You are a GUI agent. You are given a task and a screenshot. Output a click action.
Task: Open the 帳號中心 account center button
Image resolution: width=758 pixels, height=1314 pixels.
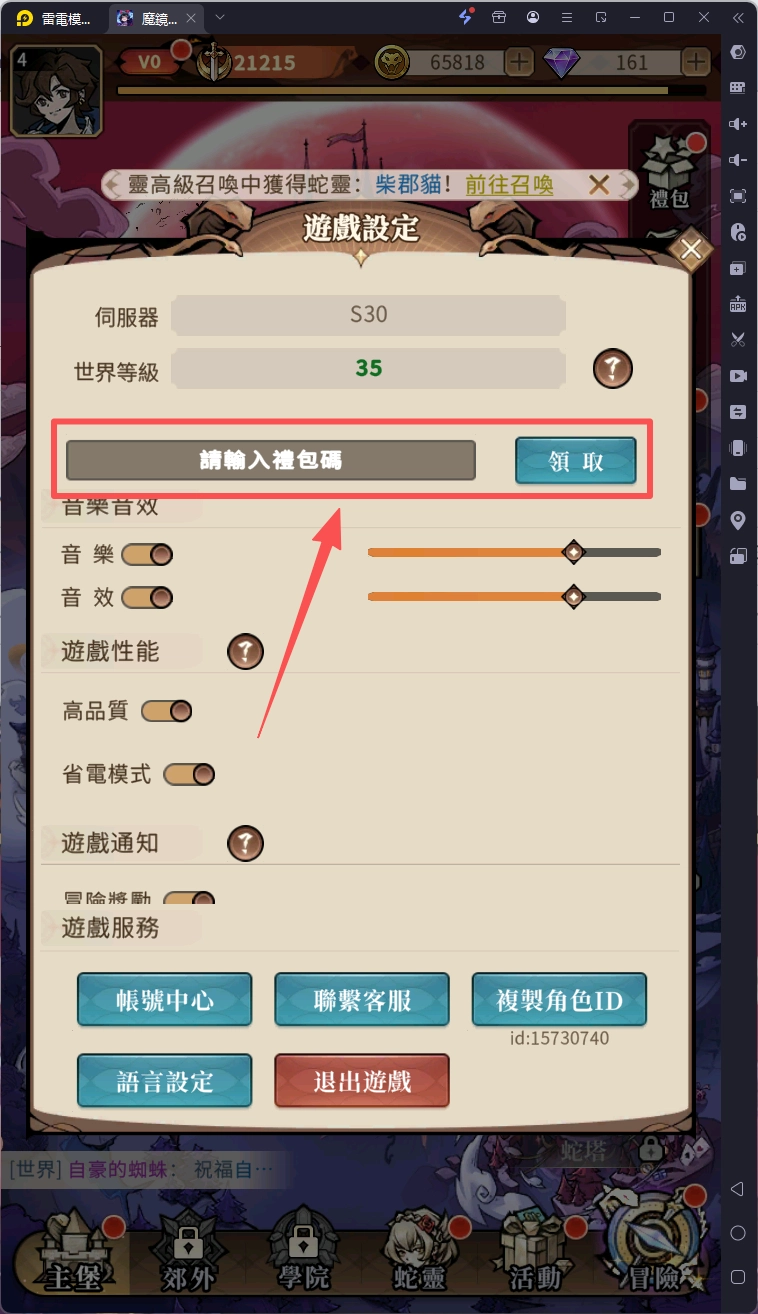[164, 1000]
